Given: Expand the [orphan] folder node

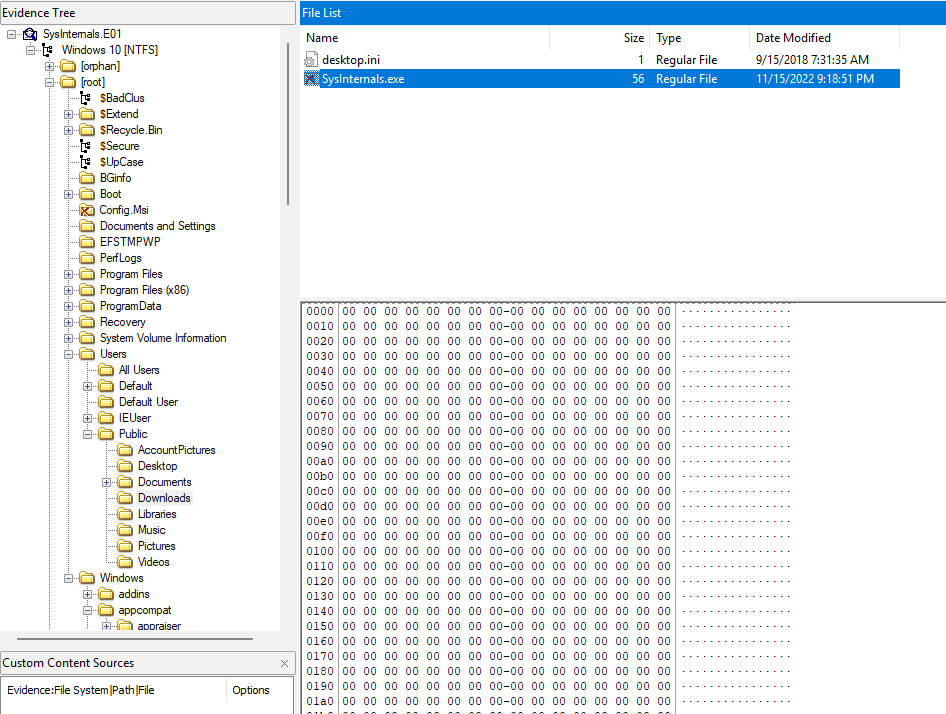Looking at the screenshot, I should click(x=49, y=66).
